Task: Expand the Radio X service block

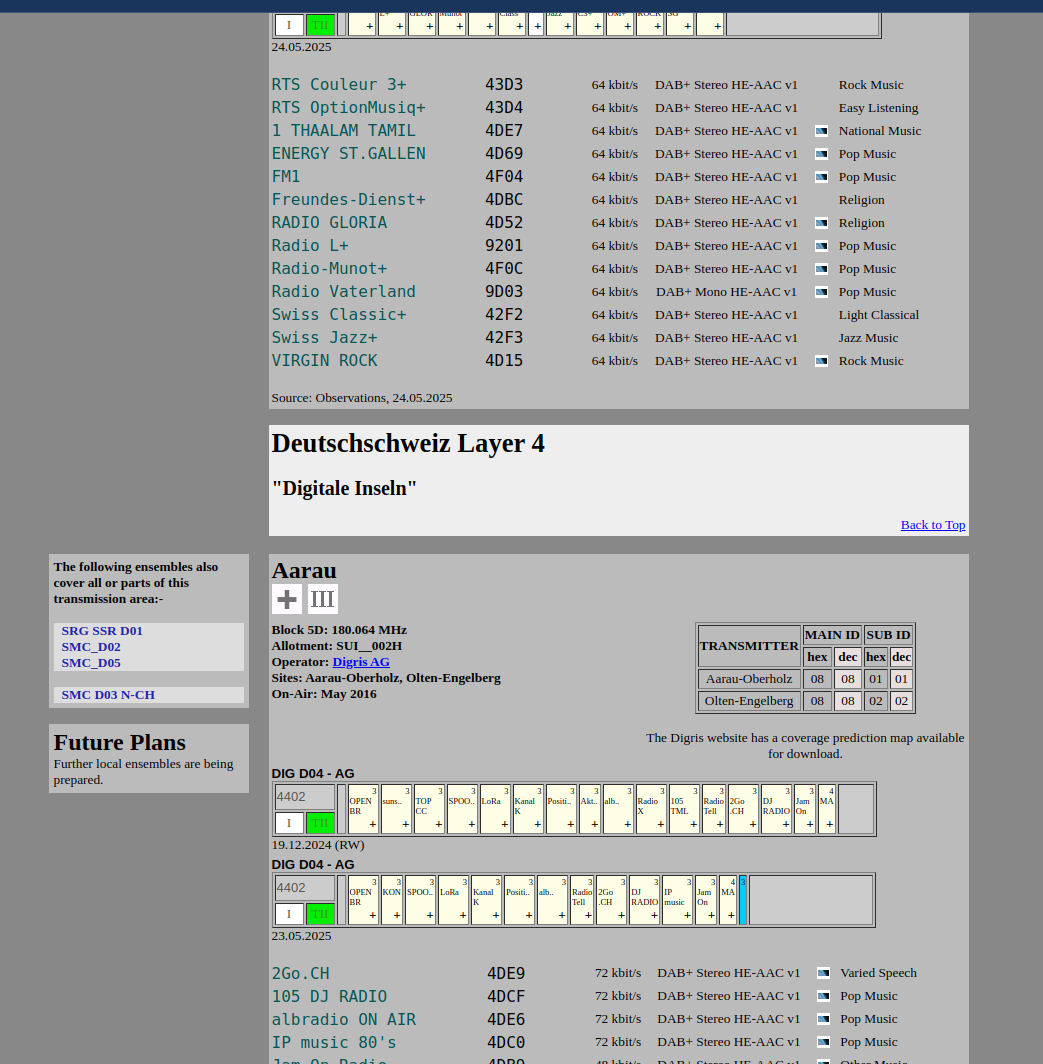Action: tap(651, 809)
